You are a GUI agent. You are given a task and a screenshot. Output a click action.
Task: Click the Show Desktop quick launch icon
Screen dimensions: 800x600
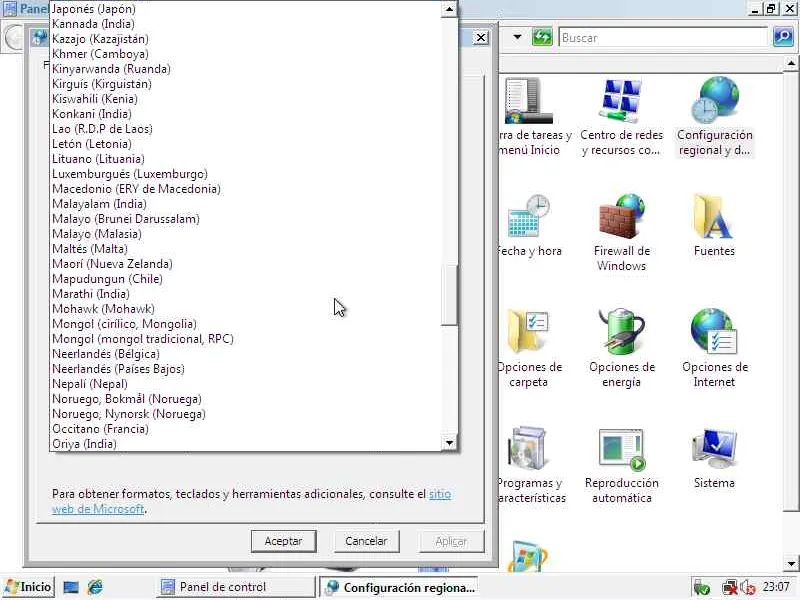[70, 587]
